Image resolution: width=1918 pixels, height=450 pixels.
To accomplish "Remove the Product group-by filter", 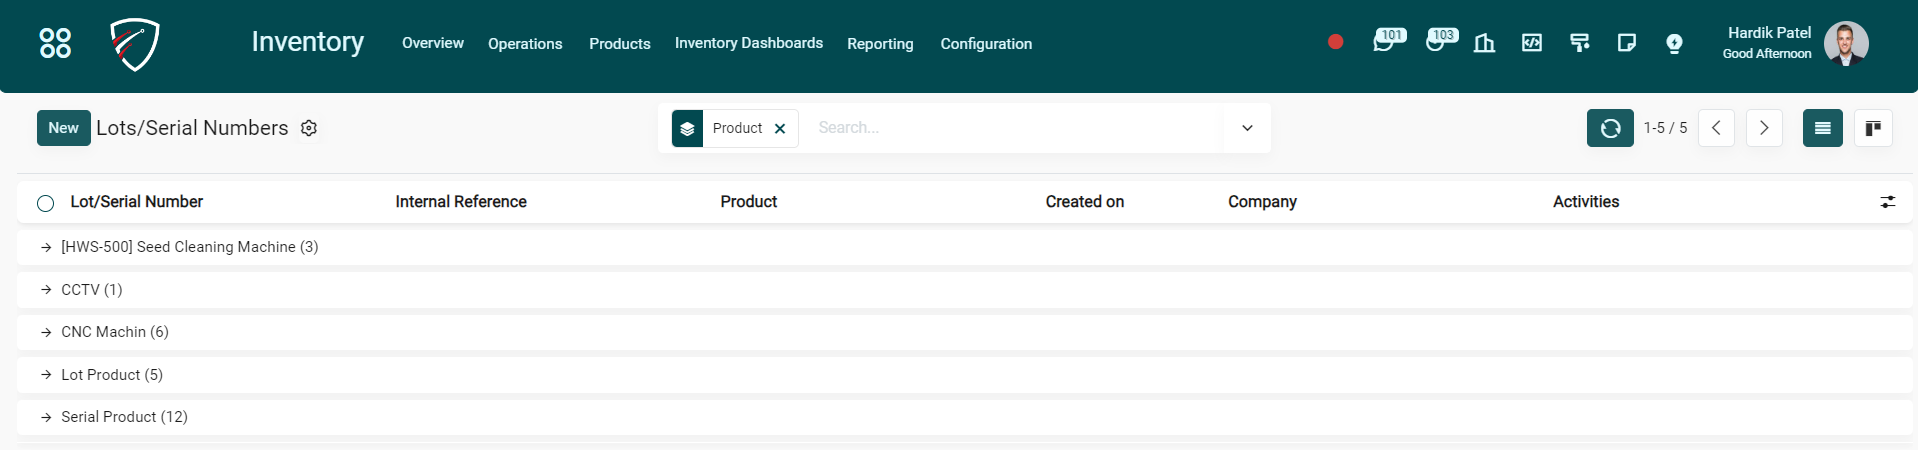I will coord(780,129).
